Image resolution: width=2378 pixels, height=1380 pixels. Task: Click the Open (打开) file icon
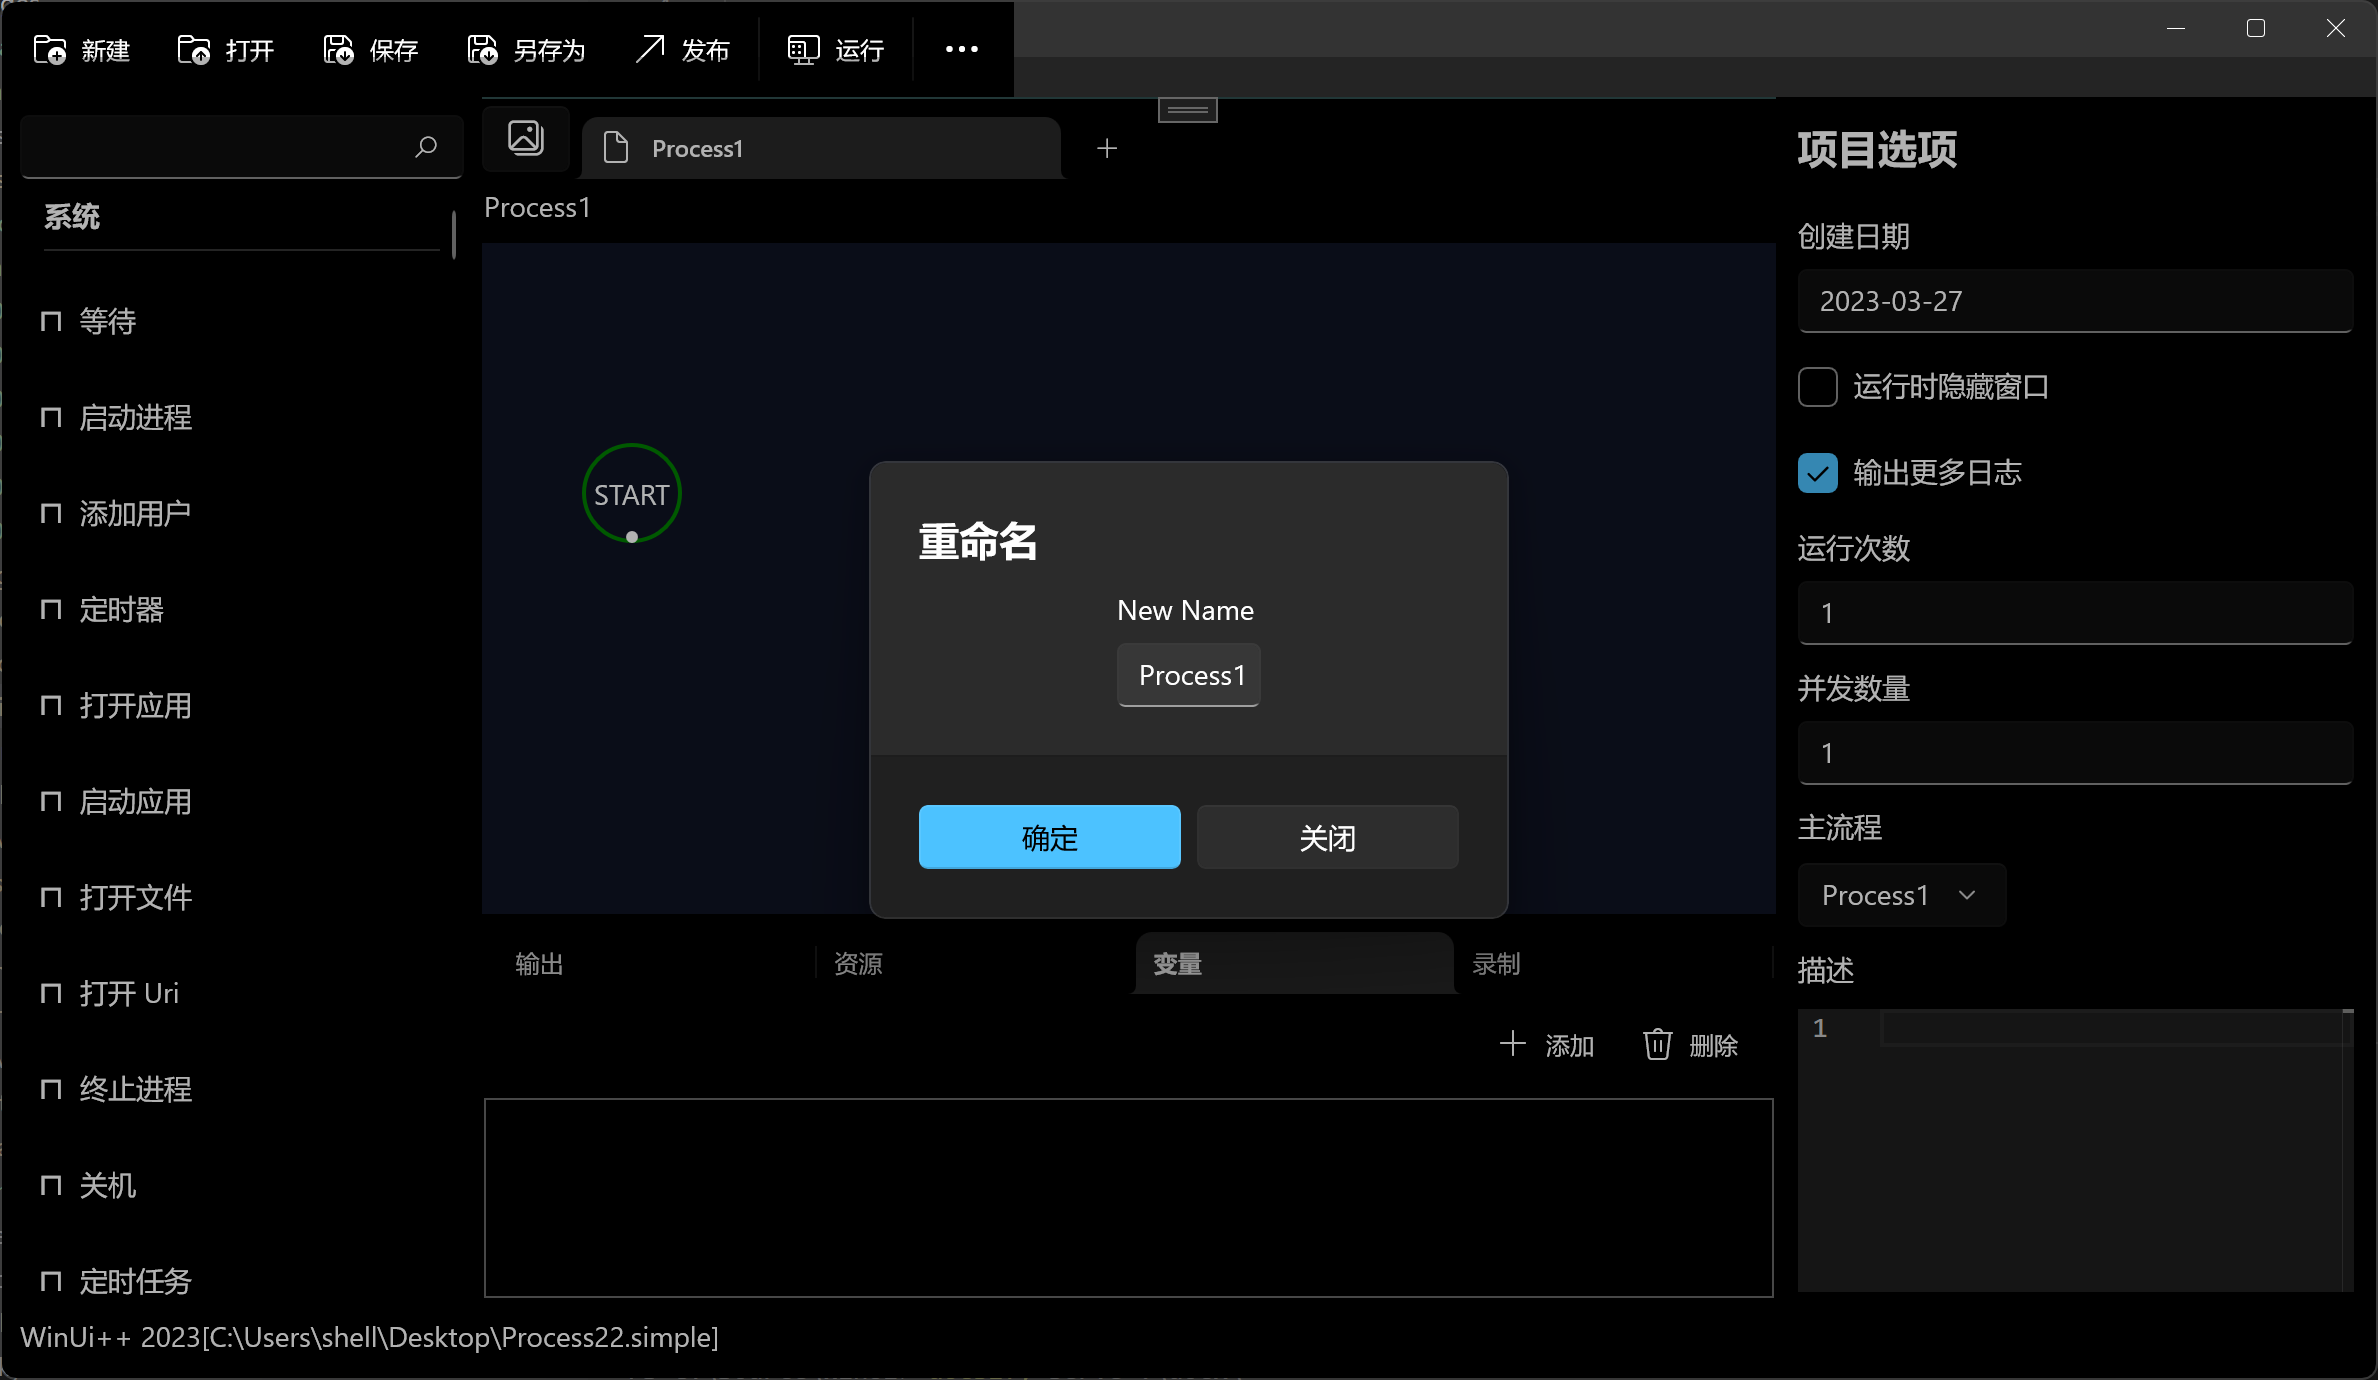click(x=194, y=50)
